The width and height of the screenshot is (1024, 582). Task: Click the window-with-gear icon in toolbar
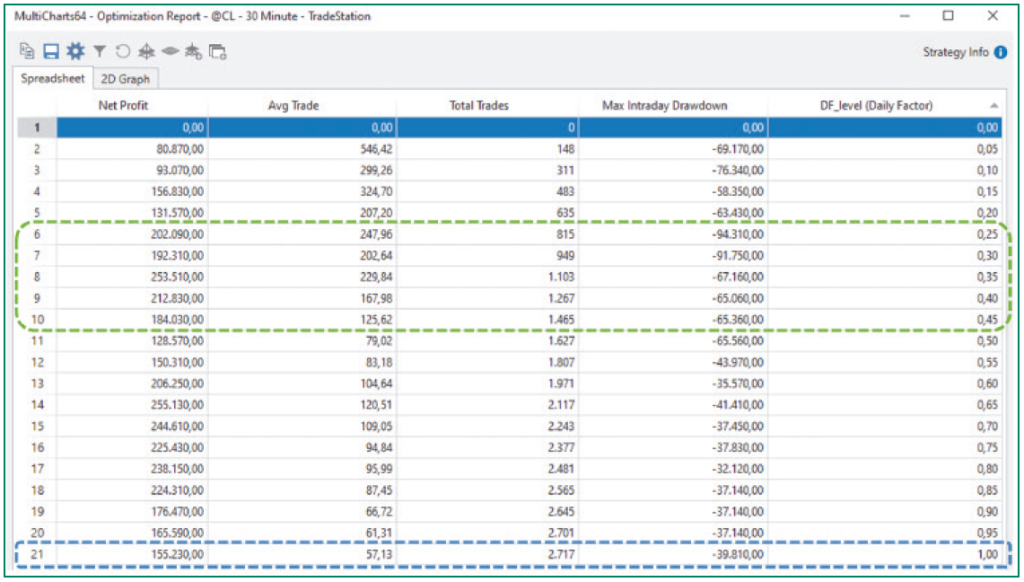pyautogui.click(x=217, y=52)
